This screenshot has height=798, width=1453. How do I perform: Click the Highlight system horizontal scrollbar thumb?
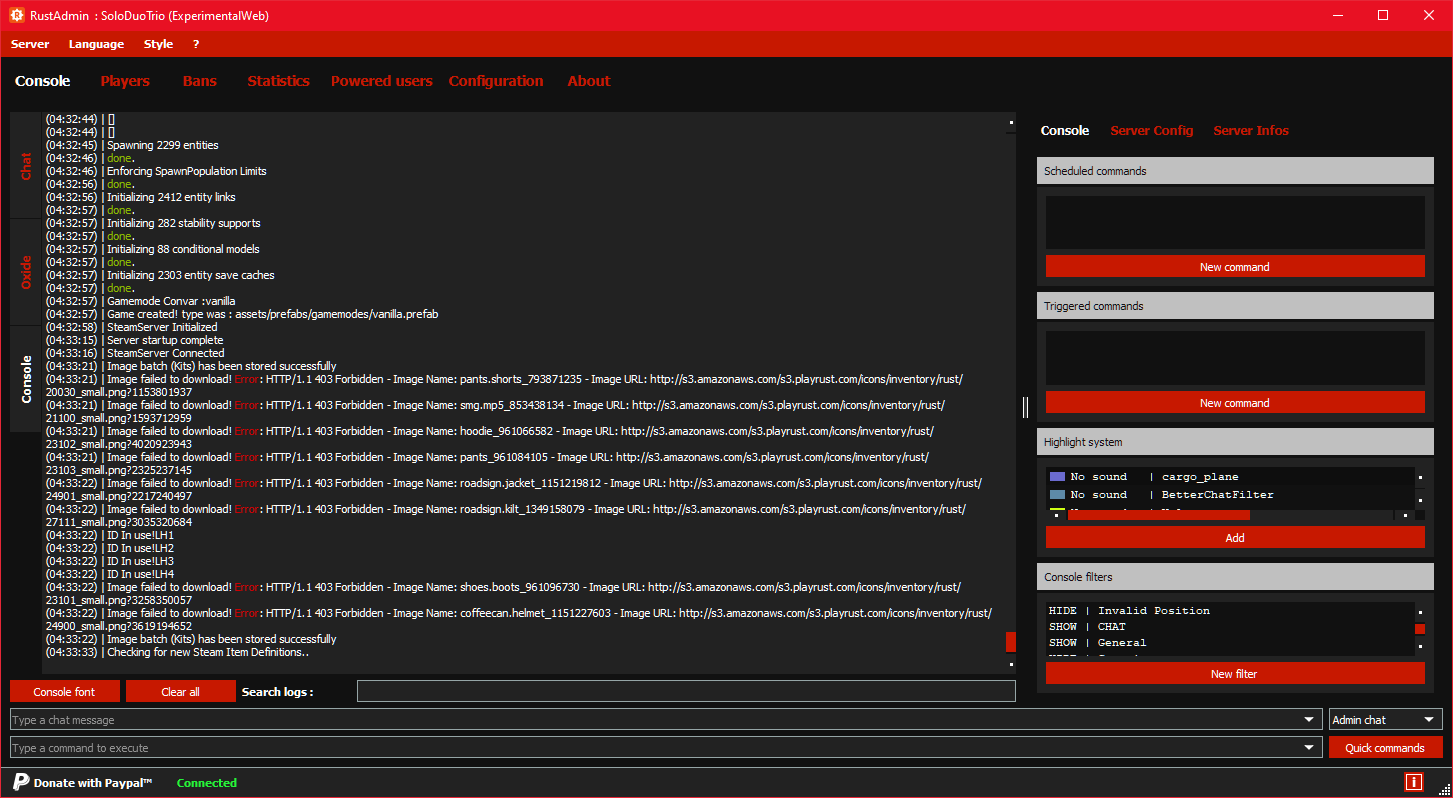point(1159,515)
